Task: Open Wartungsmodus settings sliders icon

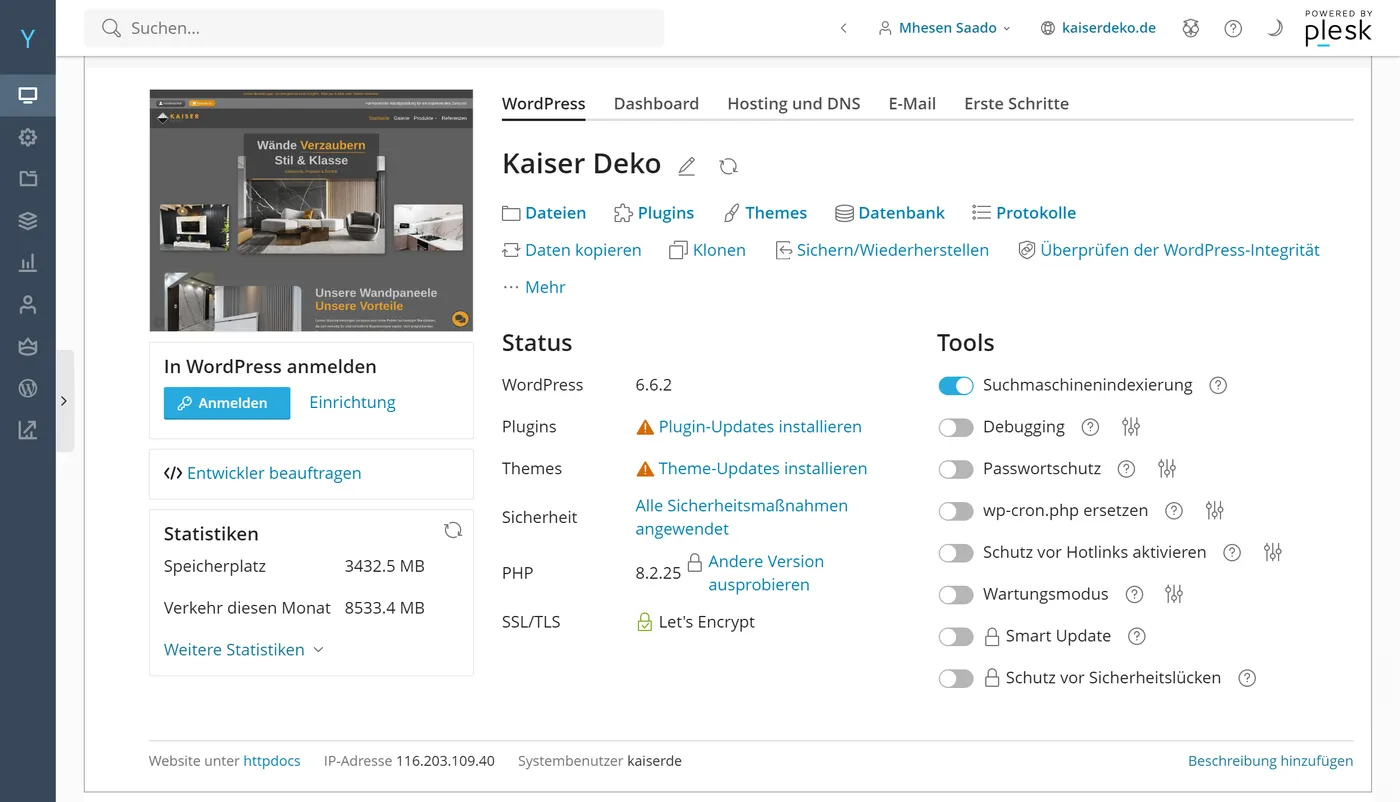Action: click(1174, 594)
